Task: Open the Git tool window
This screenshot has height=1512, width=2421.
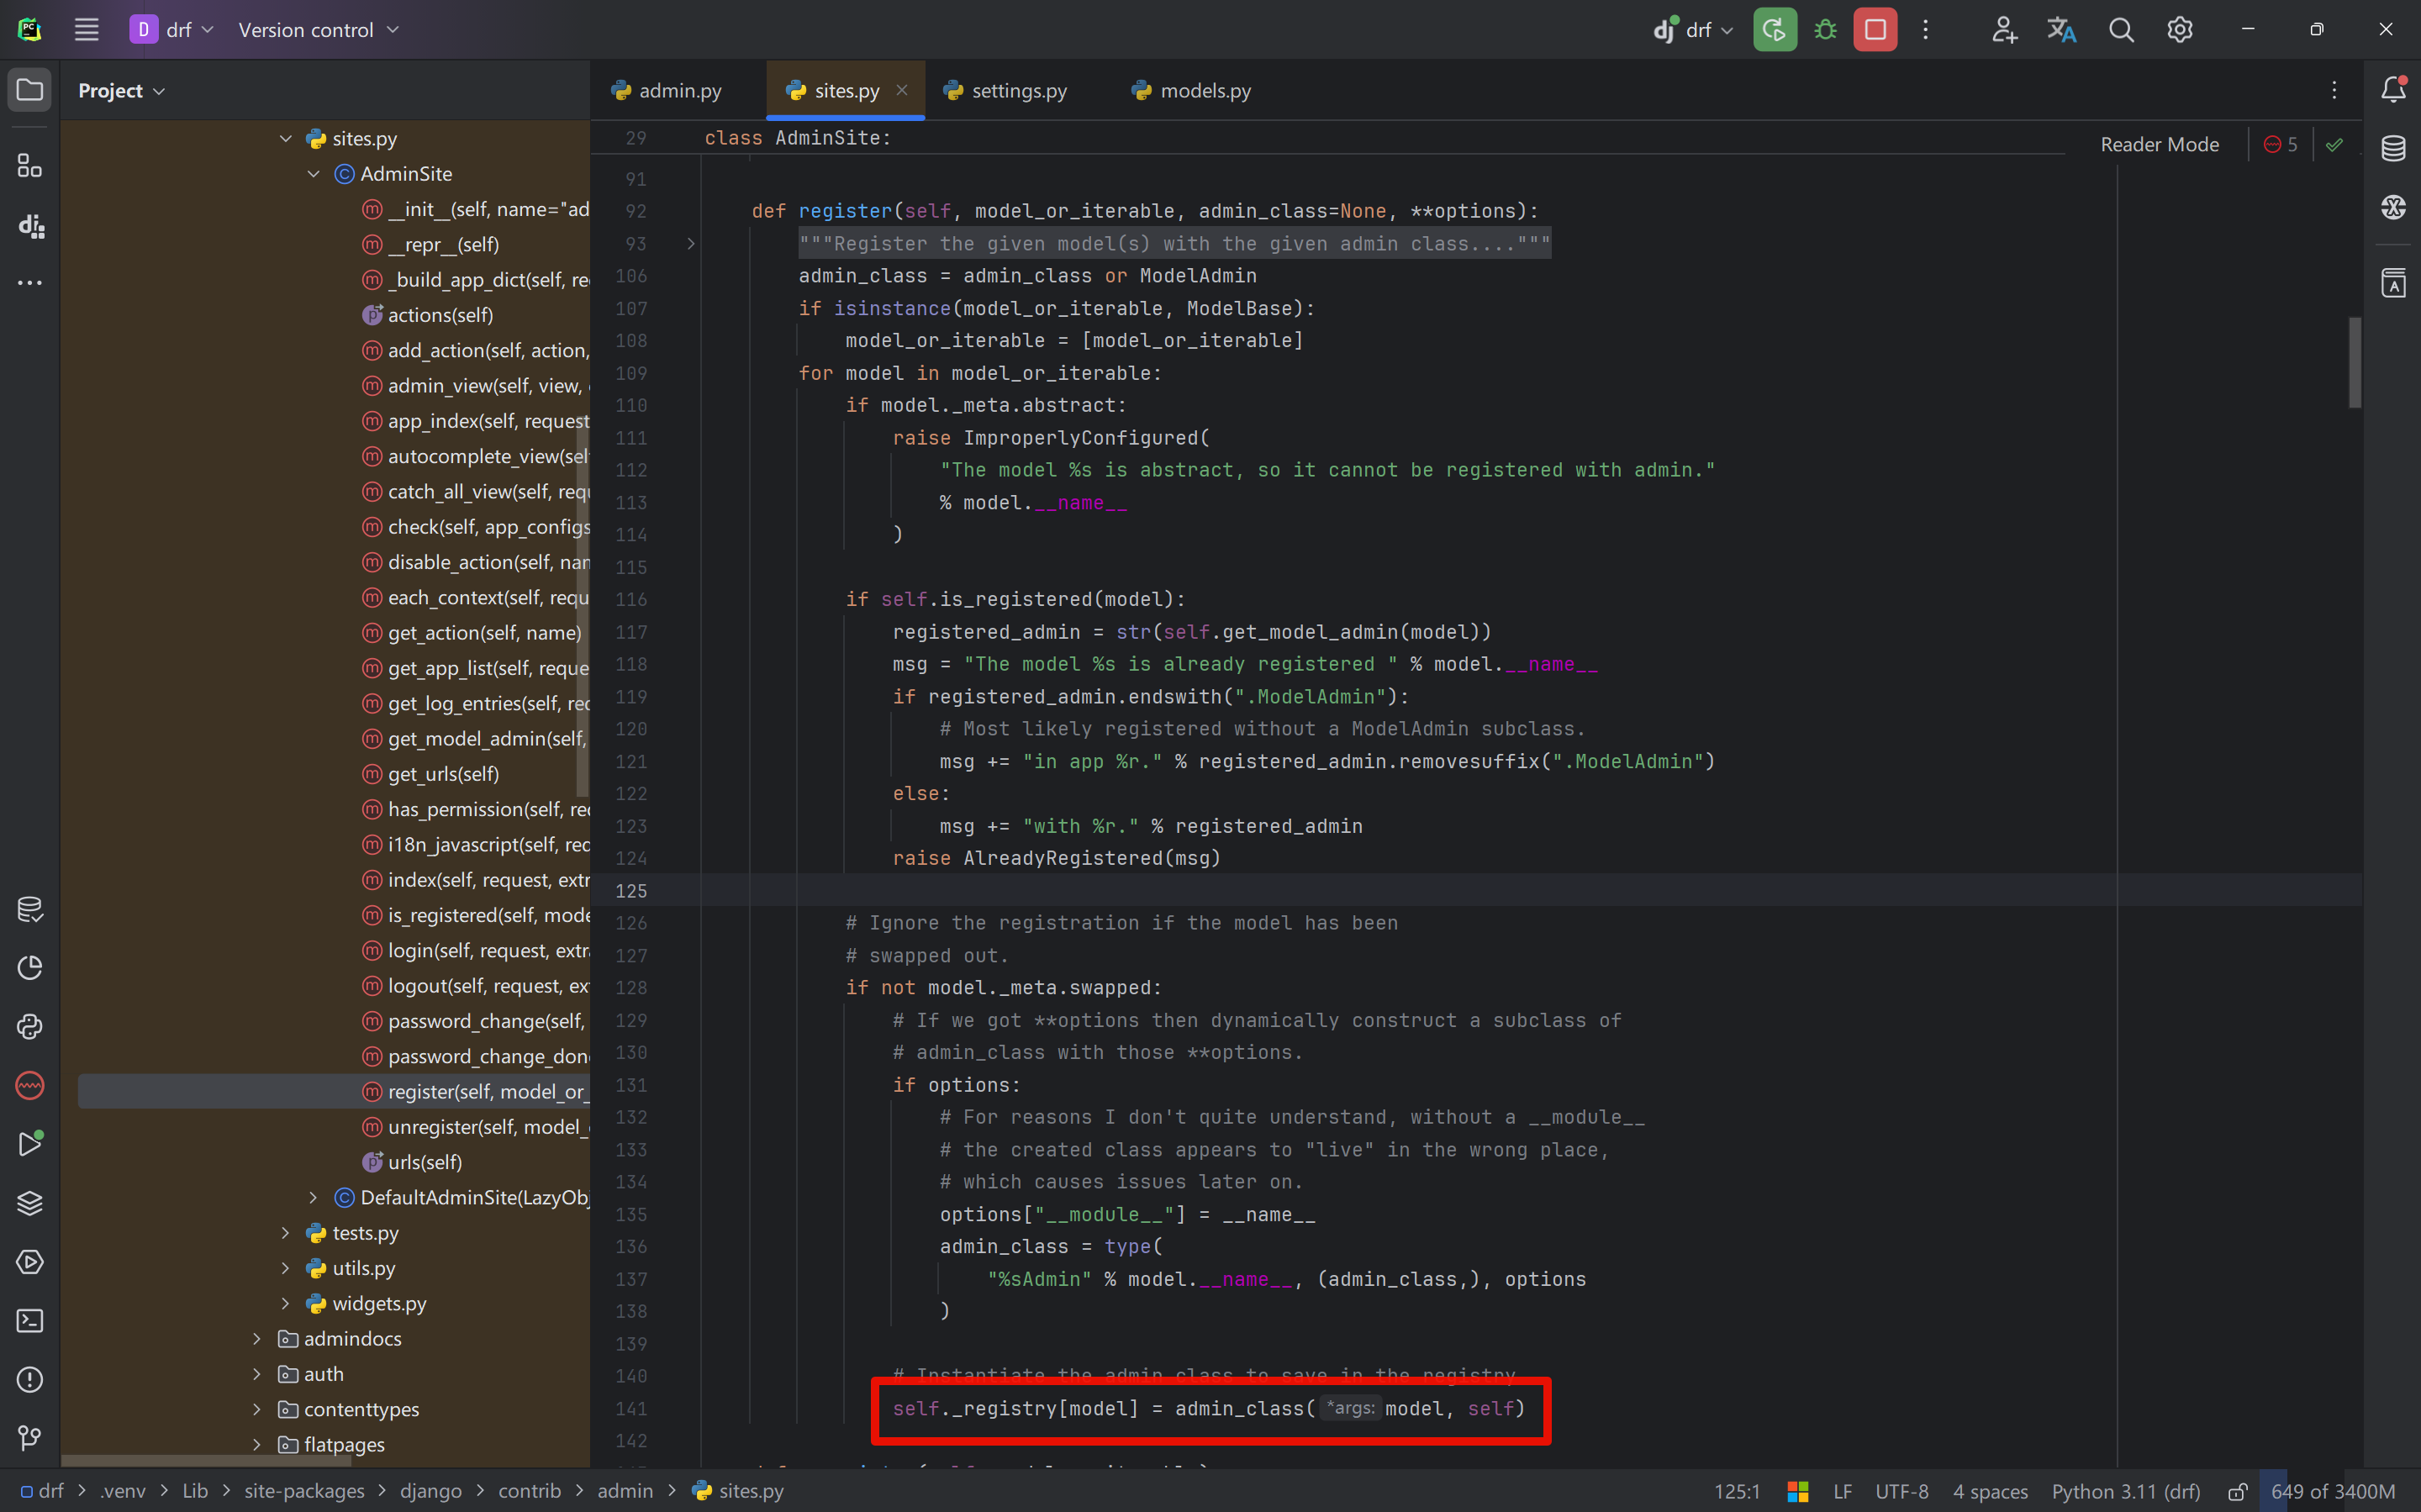Action: click(30, 1438)
